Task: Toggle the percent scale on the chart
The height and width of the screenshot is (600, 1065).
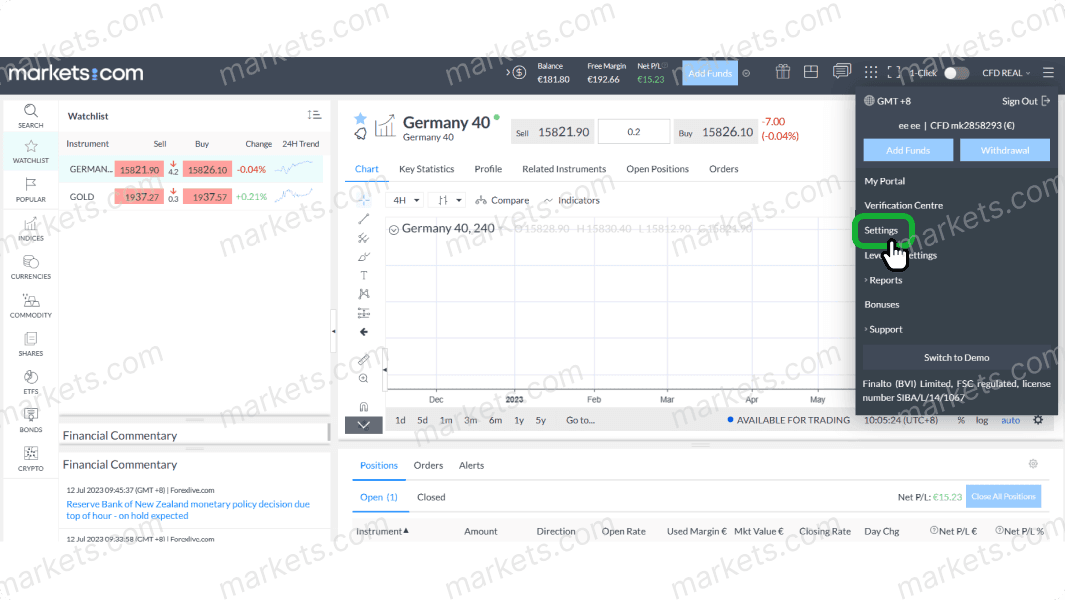Action: pos(961,420)
